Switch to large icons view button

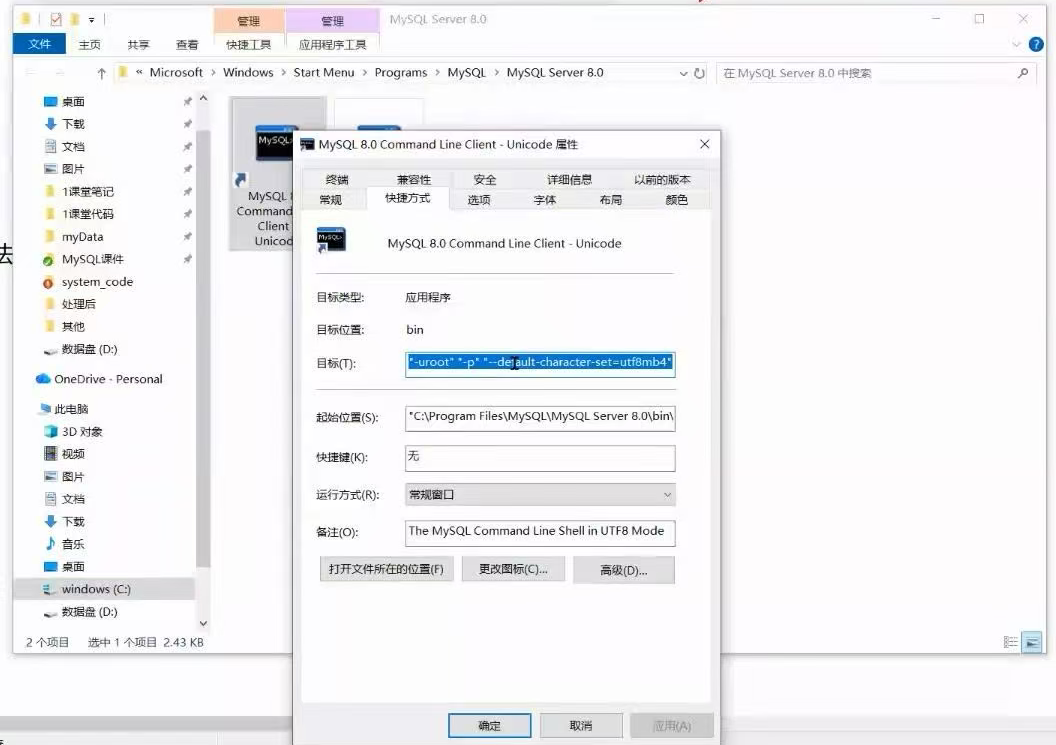(x=1032, y=642)
